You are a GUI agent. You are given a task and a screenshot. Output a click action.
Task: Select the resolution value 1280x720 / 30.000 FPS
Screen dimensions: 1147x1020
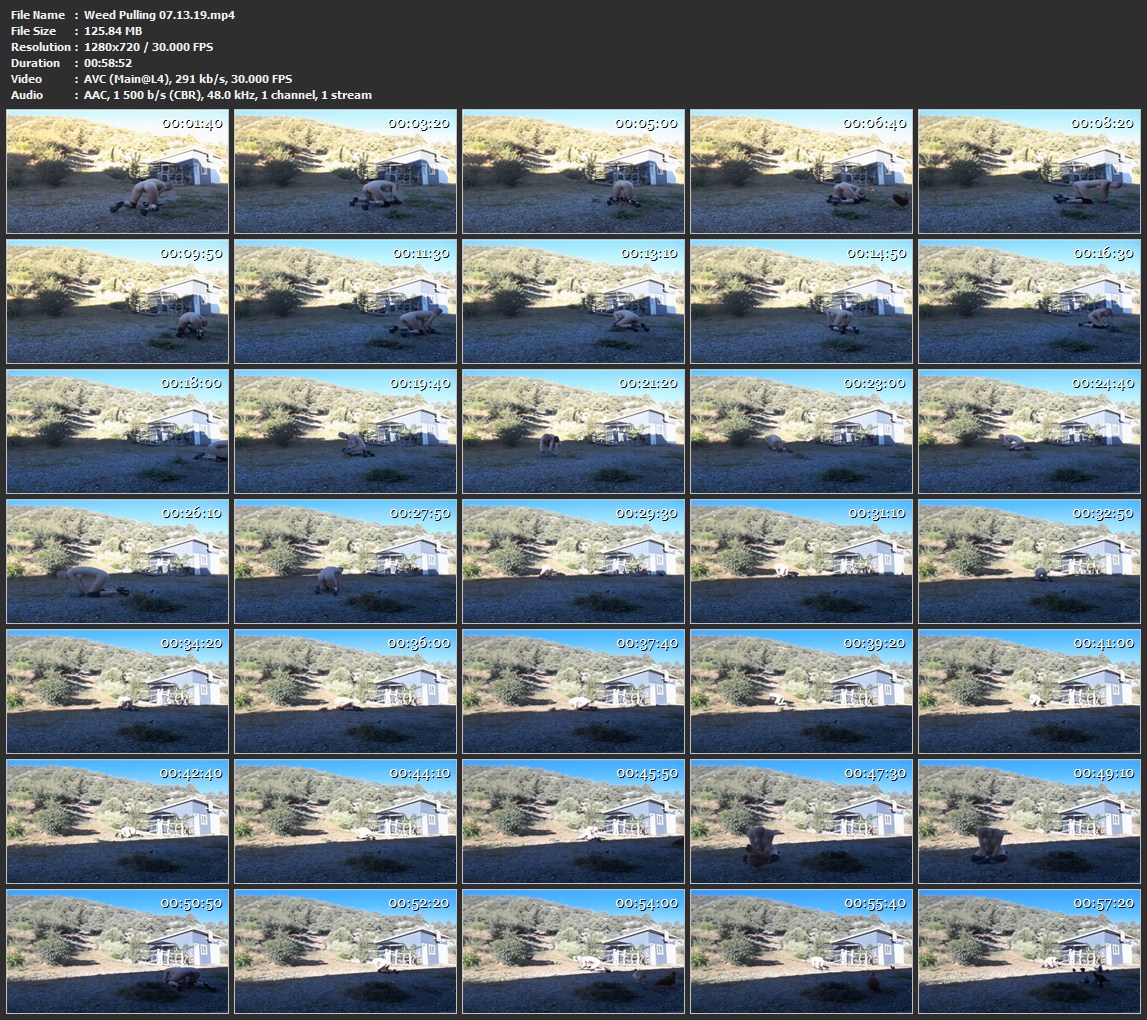tap(148, 47)
